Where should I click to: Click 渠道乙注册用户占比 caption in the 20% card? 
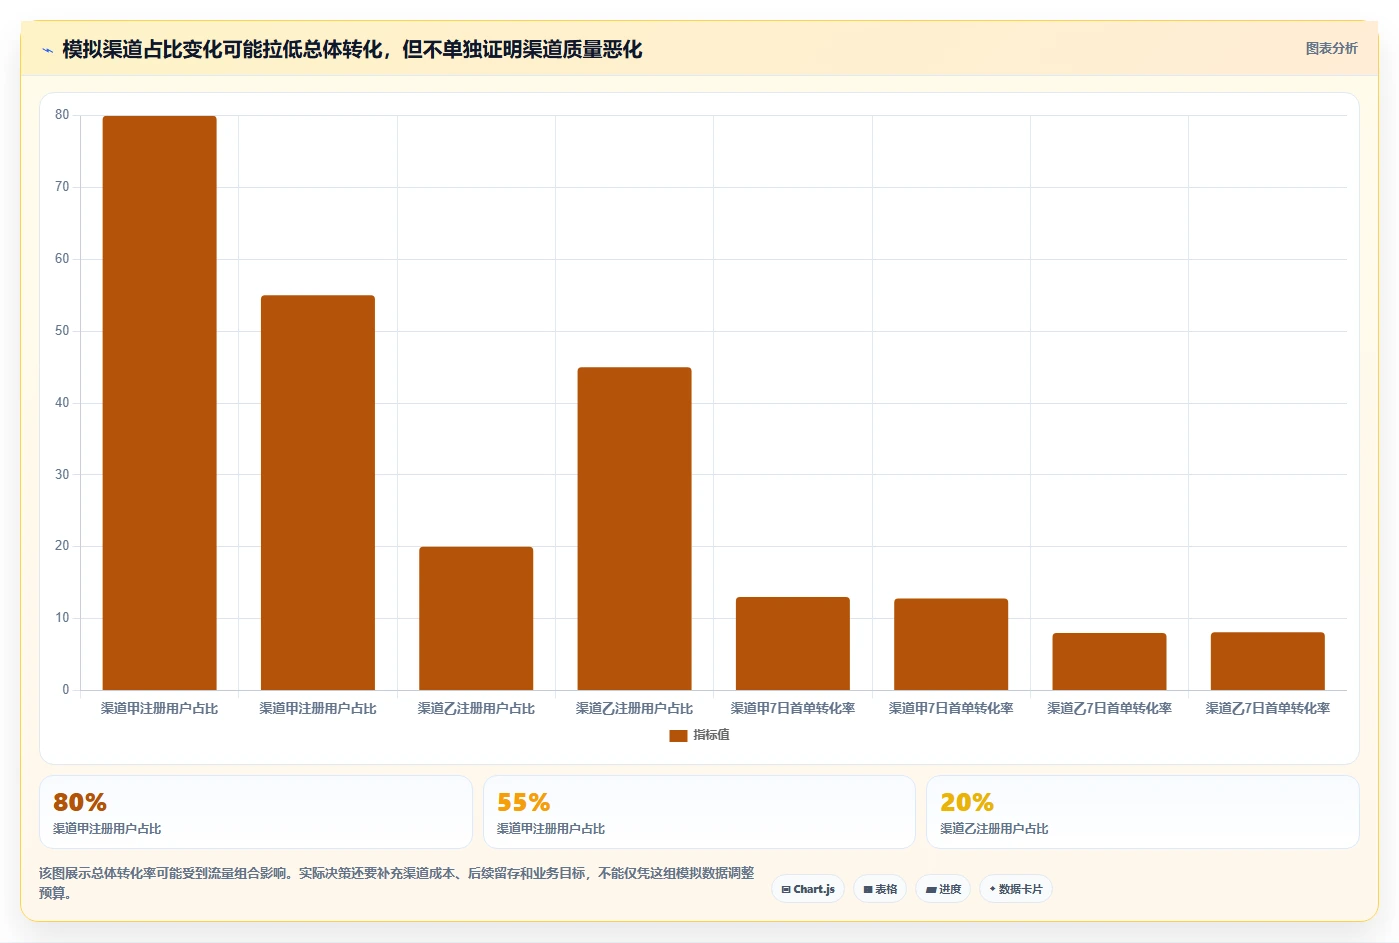pyautogui.click(x=994, y=829)
